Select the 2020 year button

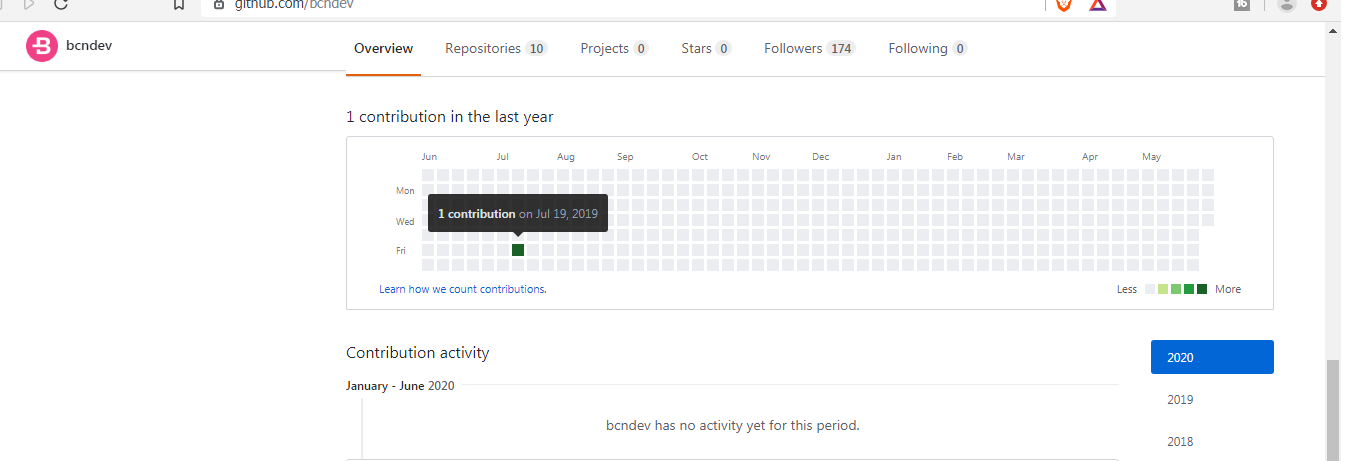[x=1212, y=357]
